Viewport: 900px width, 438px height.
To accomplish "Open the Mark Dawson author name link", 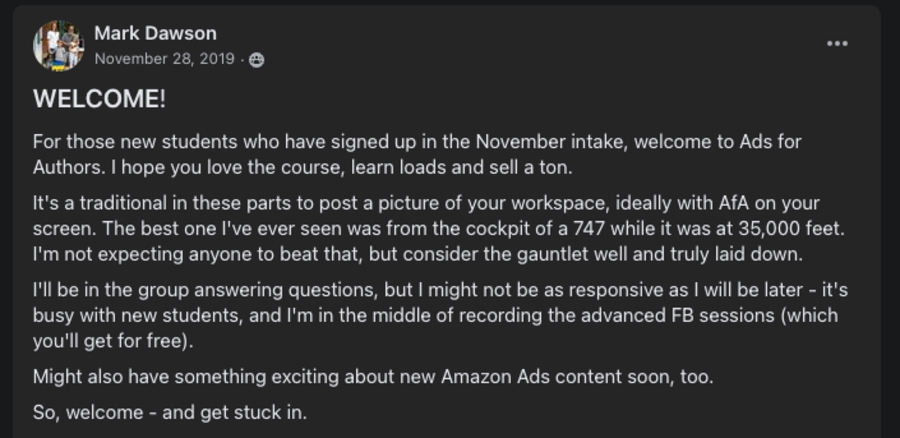I will click(155, 34).
